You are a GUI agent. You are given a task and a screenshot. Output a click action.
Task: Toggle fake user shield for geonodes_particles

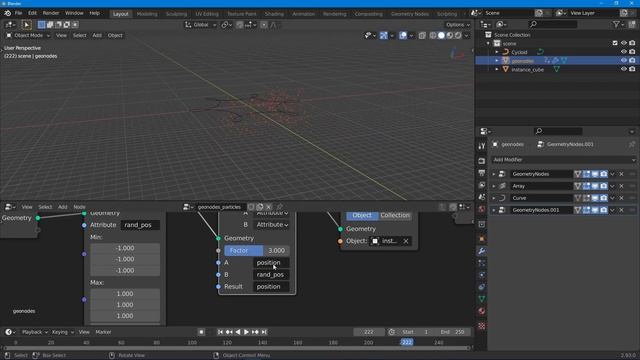[x=251, y=207]
